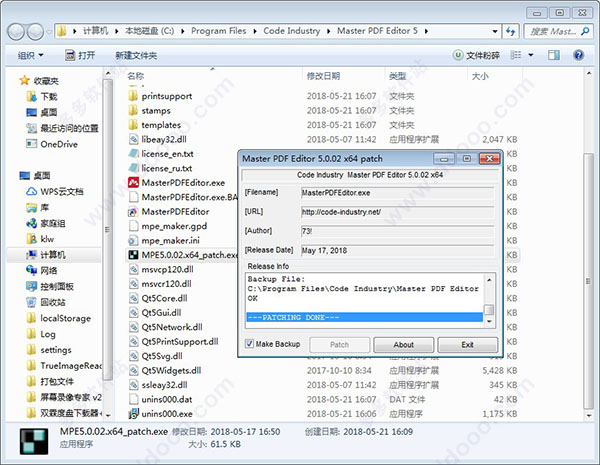Sort by 名称 column header

pos(136,76)
